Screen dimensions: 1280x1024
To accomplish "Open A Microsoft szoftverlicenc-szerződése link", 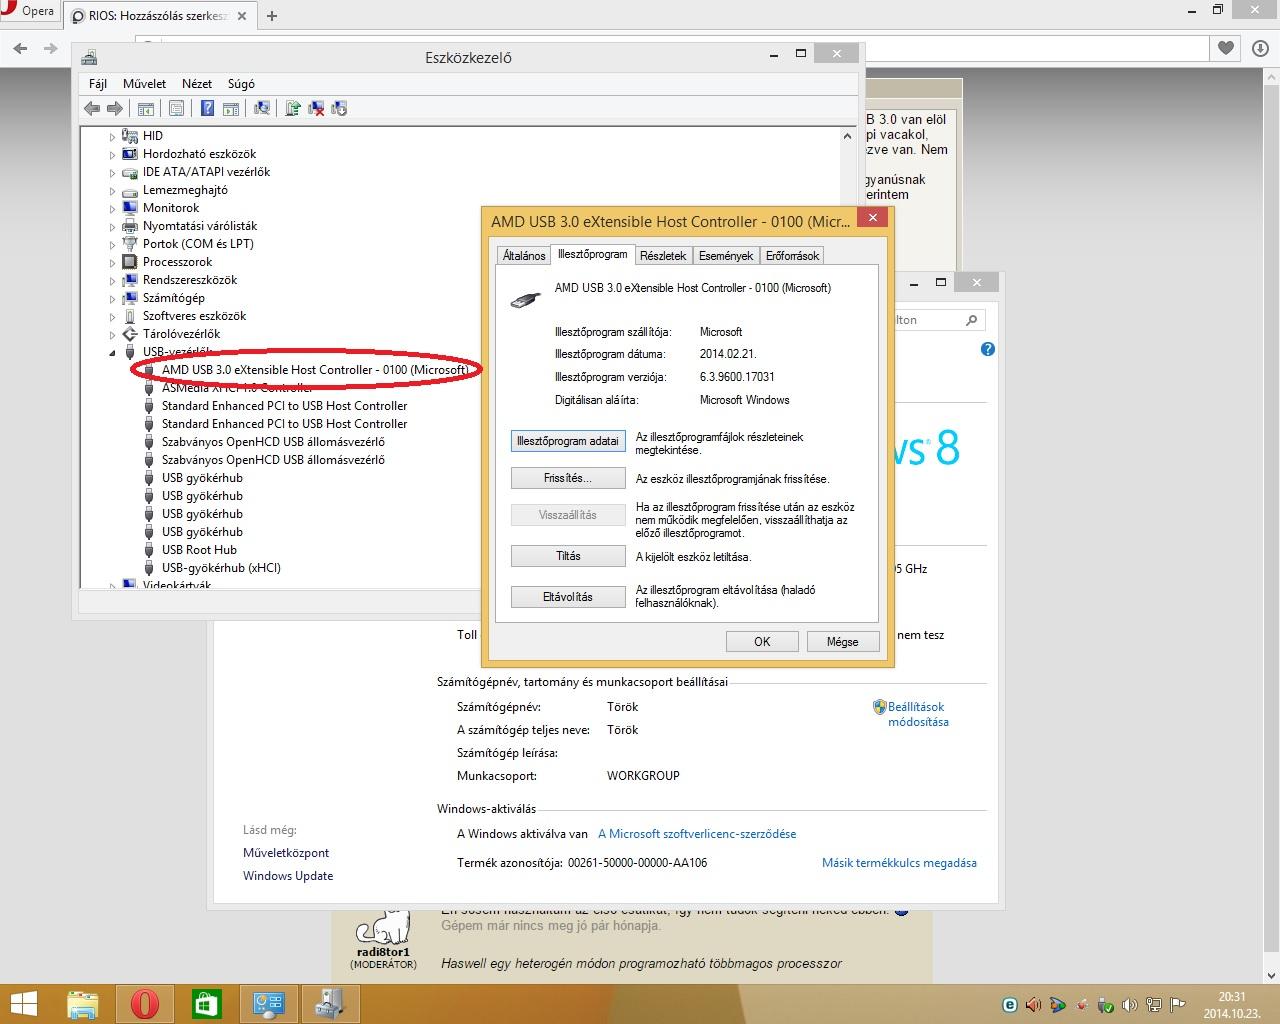I will pyautogui.click(x=697, y=834).
